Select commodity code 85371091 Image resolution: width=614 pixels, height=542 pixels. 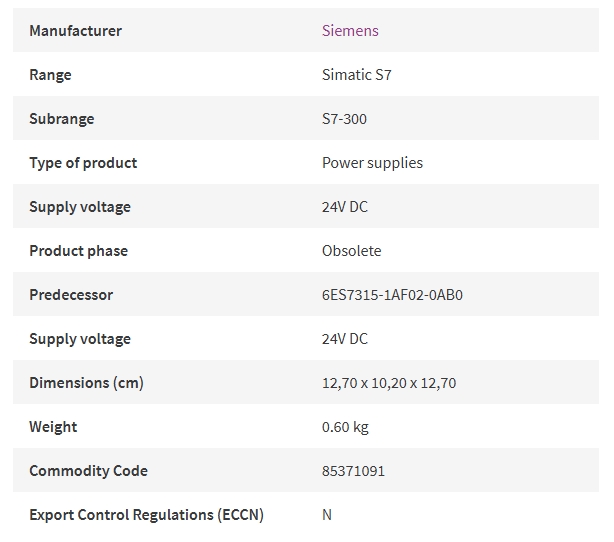coord(353,471)
